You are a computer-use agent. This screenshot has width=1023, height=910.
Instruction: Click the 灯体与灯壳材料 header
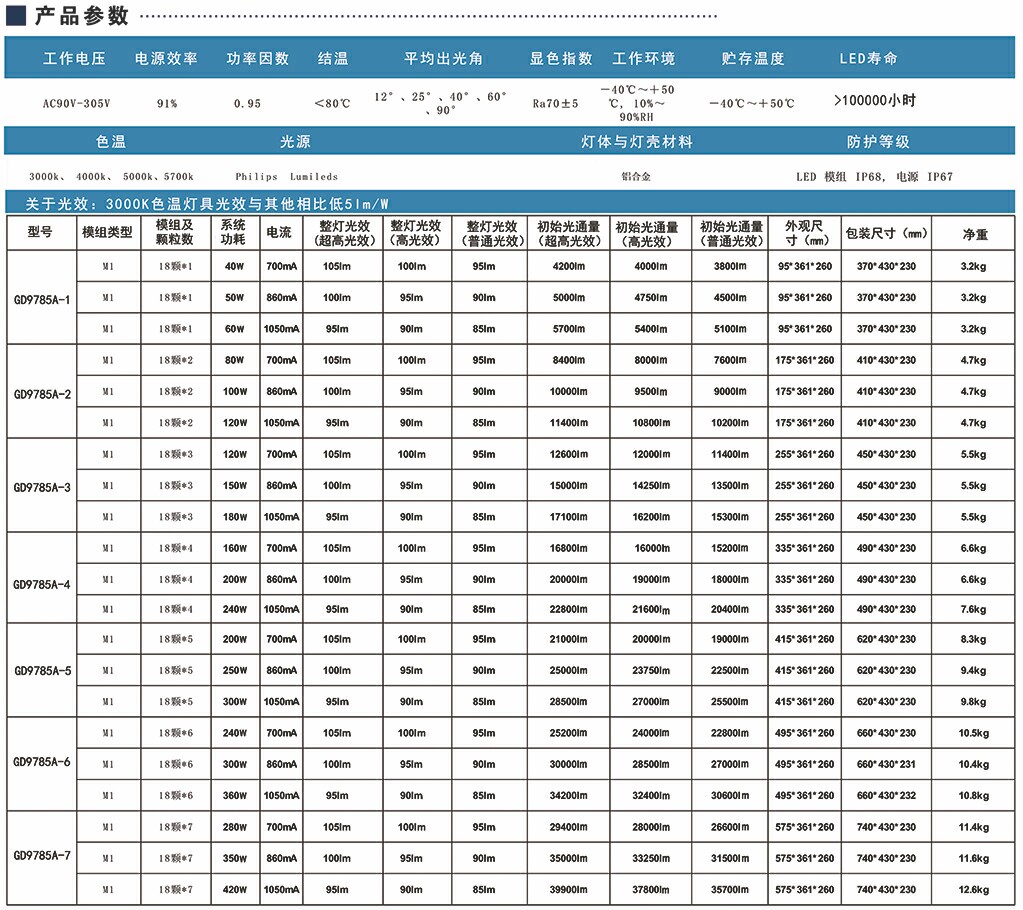click(x=637, y=142)
